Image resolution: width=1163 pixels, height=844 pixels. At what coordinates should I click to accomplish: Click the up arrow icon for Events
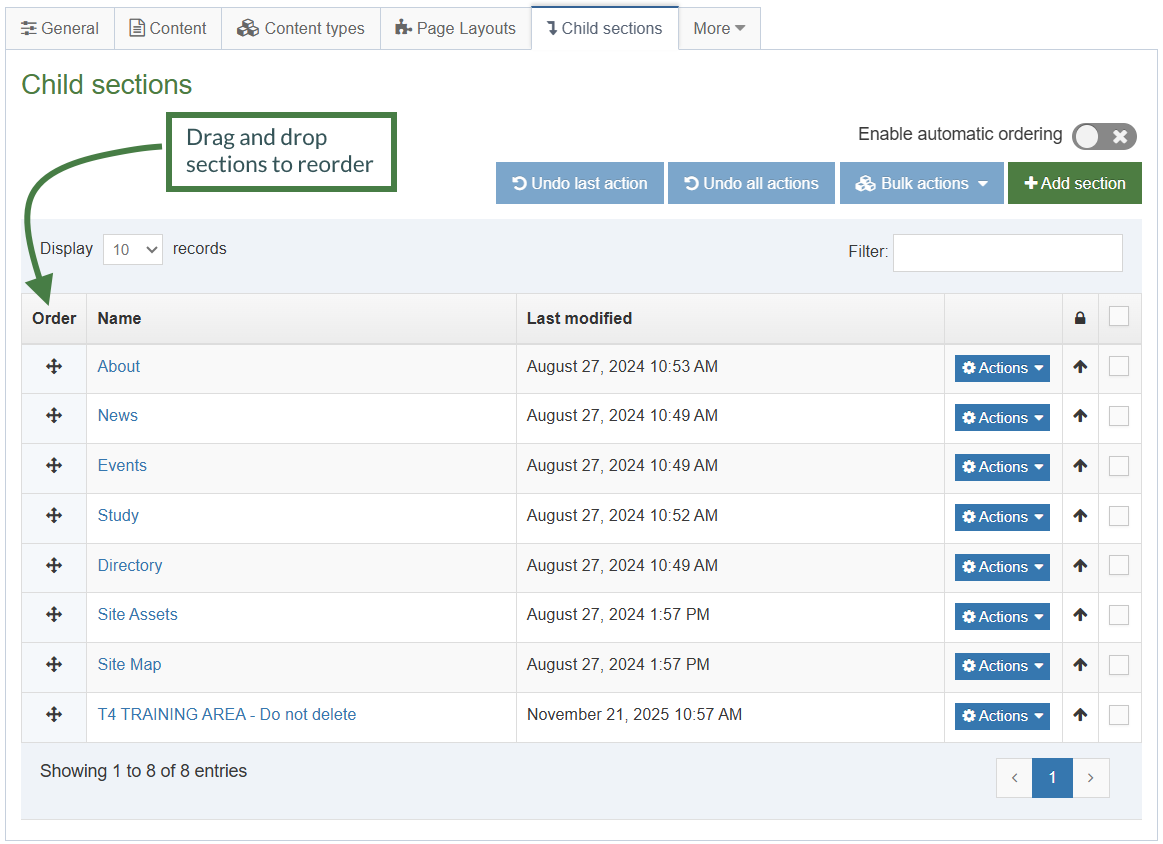coord(1080,466)
